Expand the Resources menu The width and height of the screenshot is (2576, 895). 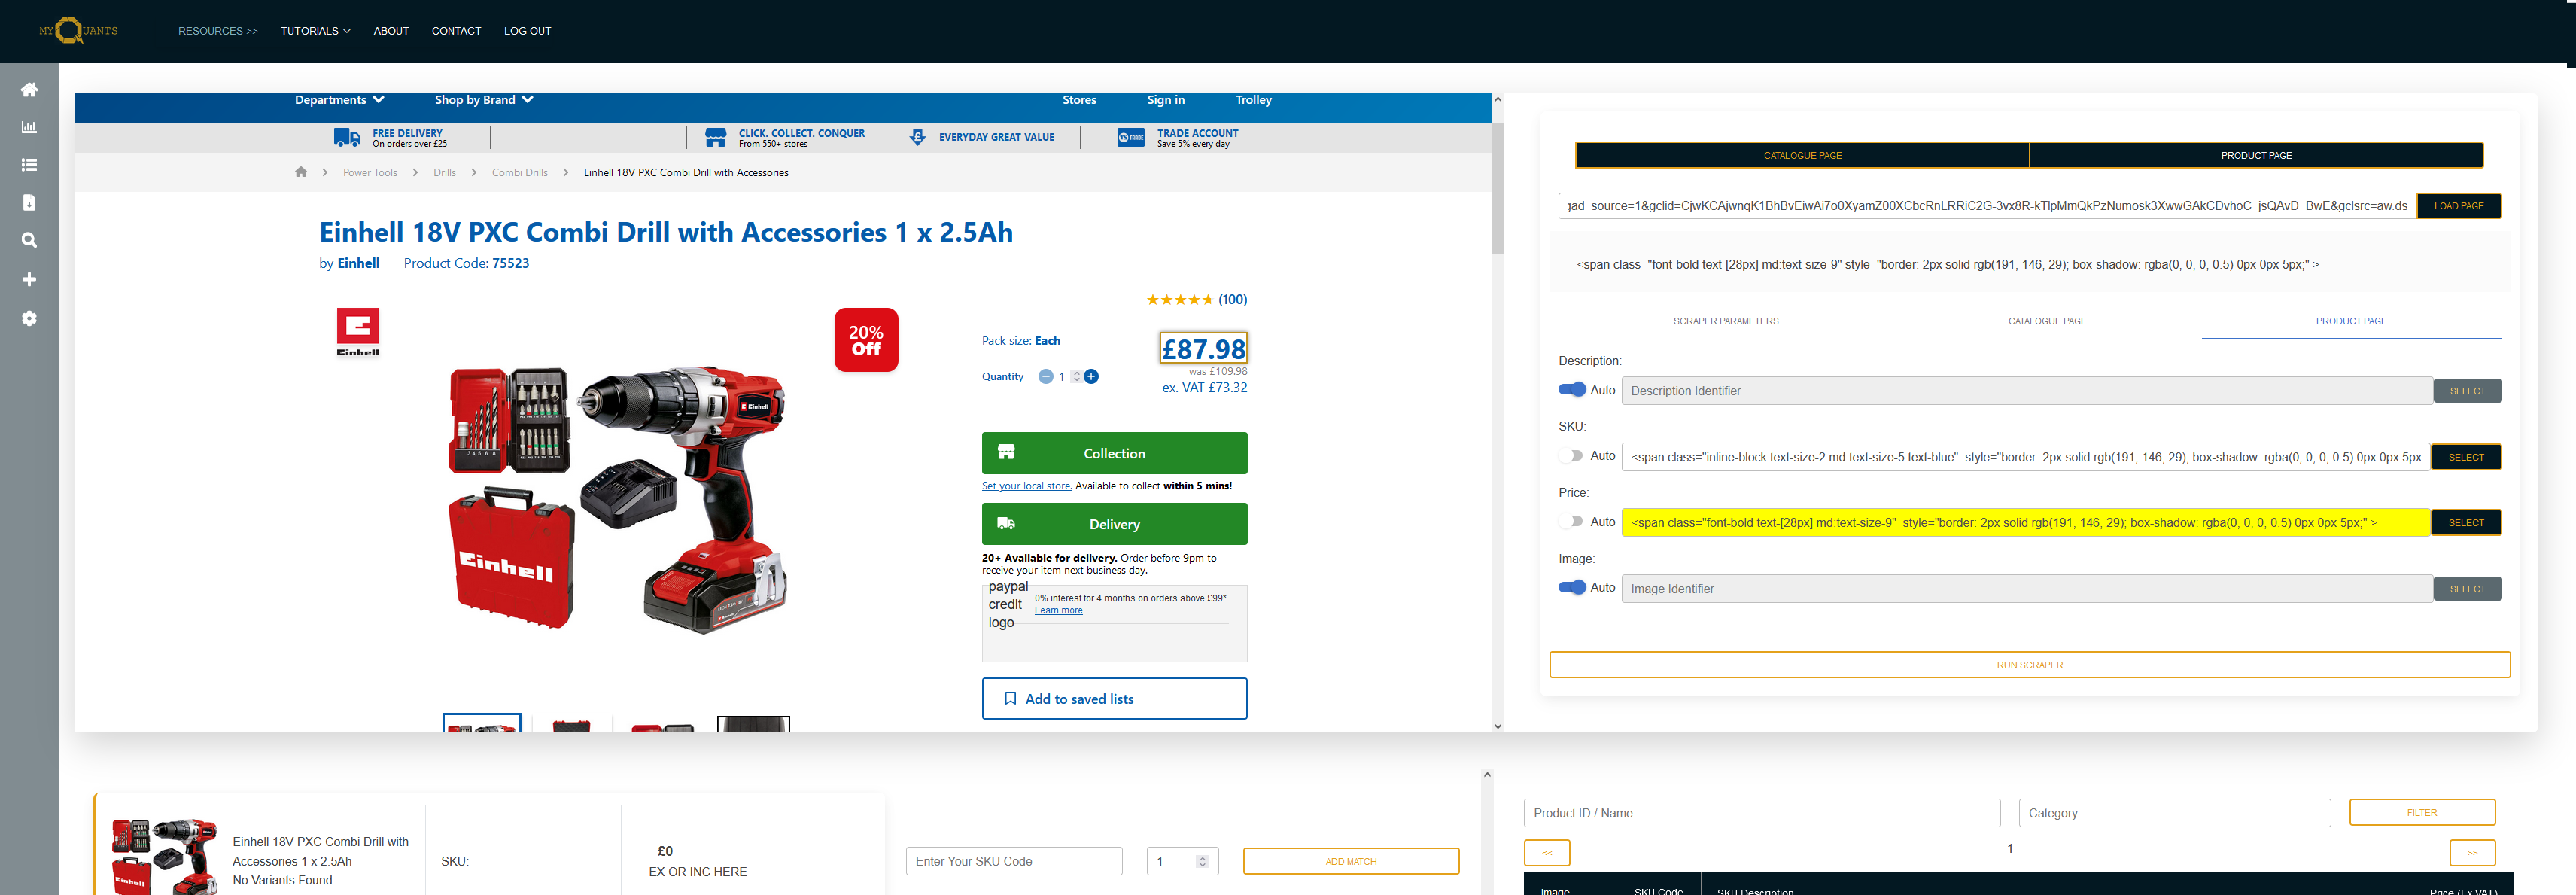click(218, 31)
